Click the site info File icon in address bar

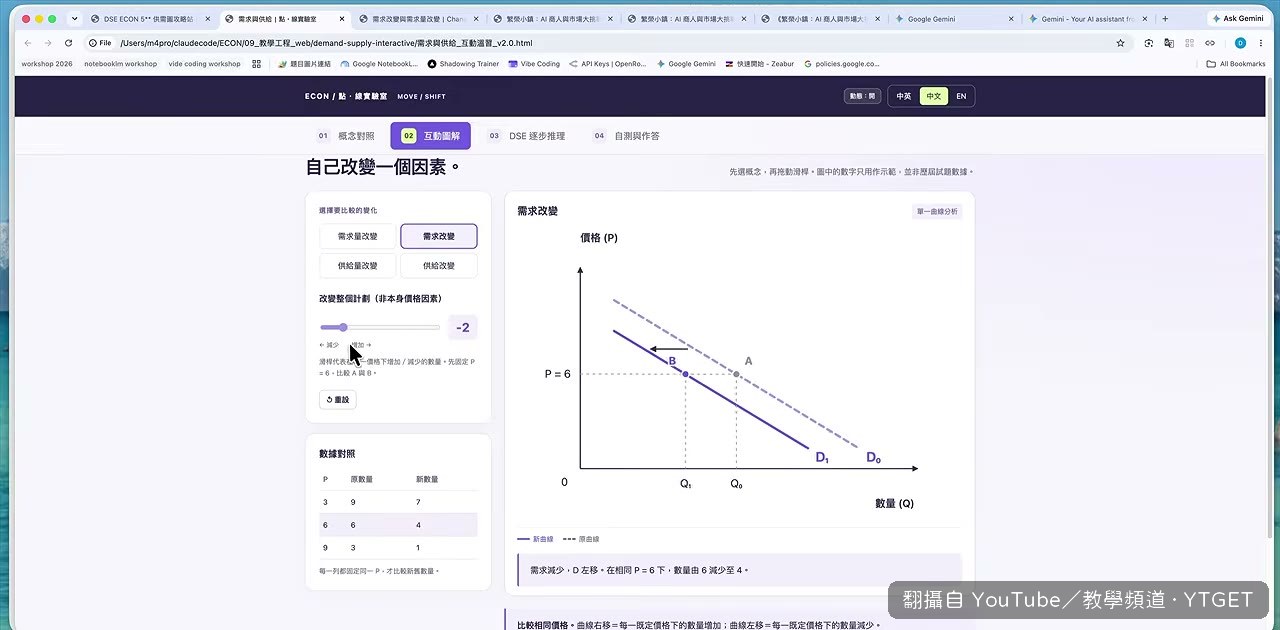click(x=100, y=43)
